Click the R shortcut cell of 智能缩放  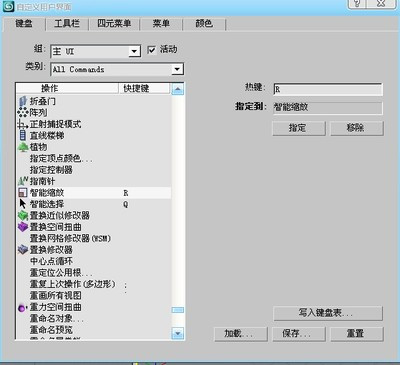point(126,193)
